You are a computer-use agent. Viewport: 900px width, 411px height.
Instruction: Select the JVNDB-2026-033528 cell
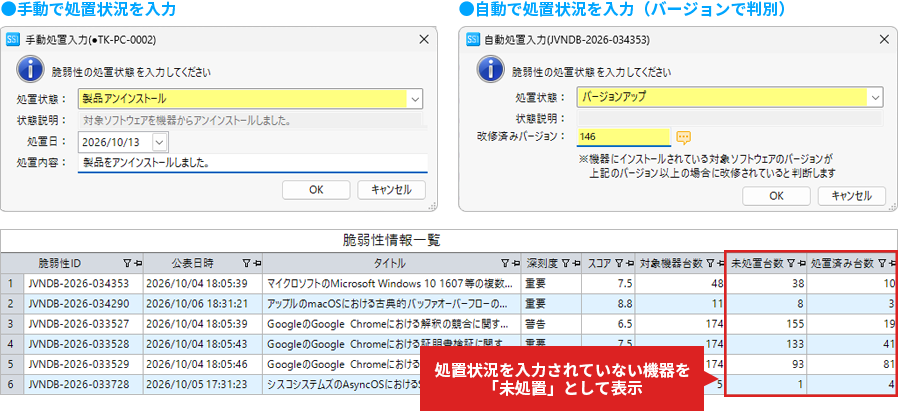point(83,344)
